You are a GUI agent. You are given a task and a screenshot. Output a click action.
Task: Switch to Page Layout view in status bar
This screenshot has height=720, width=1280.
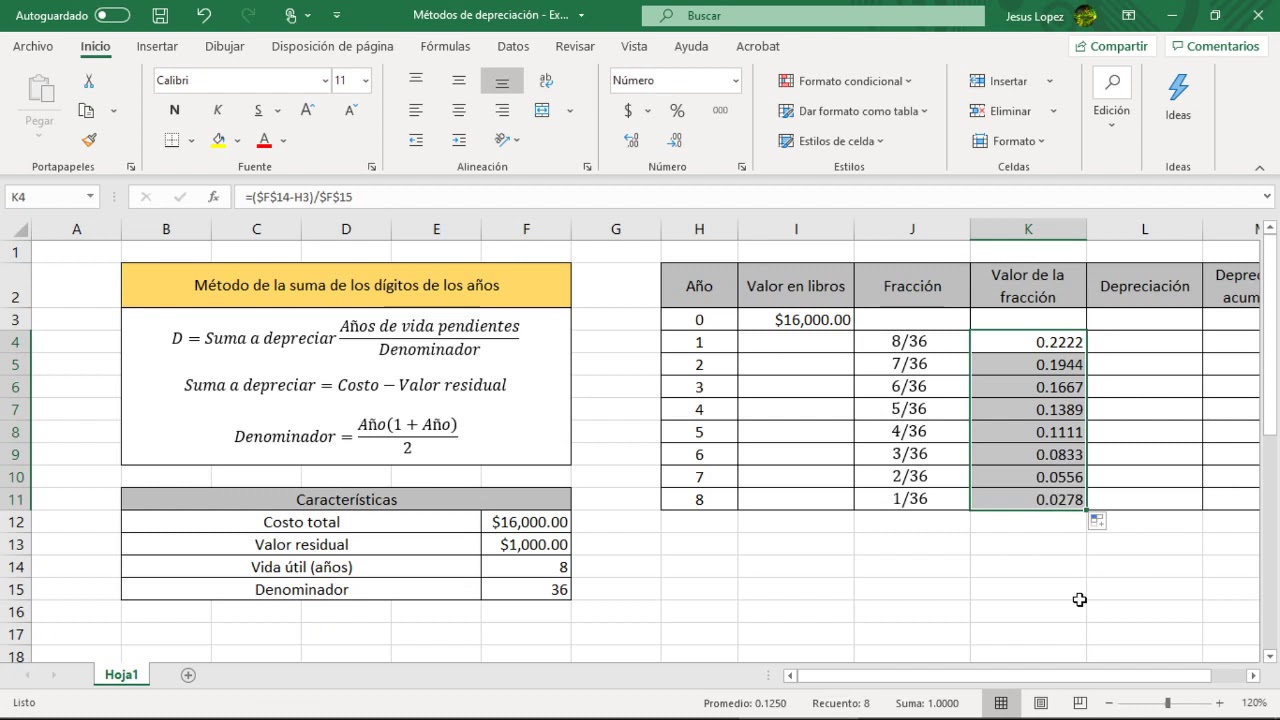tap(1041, 703)
